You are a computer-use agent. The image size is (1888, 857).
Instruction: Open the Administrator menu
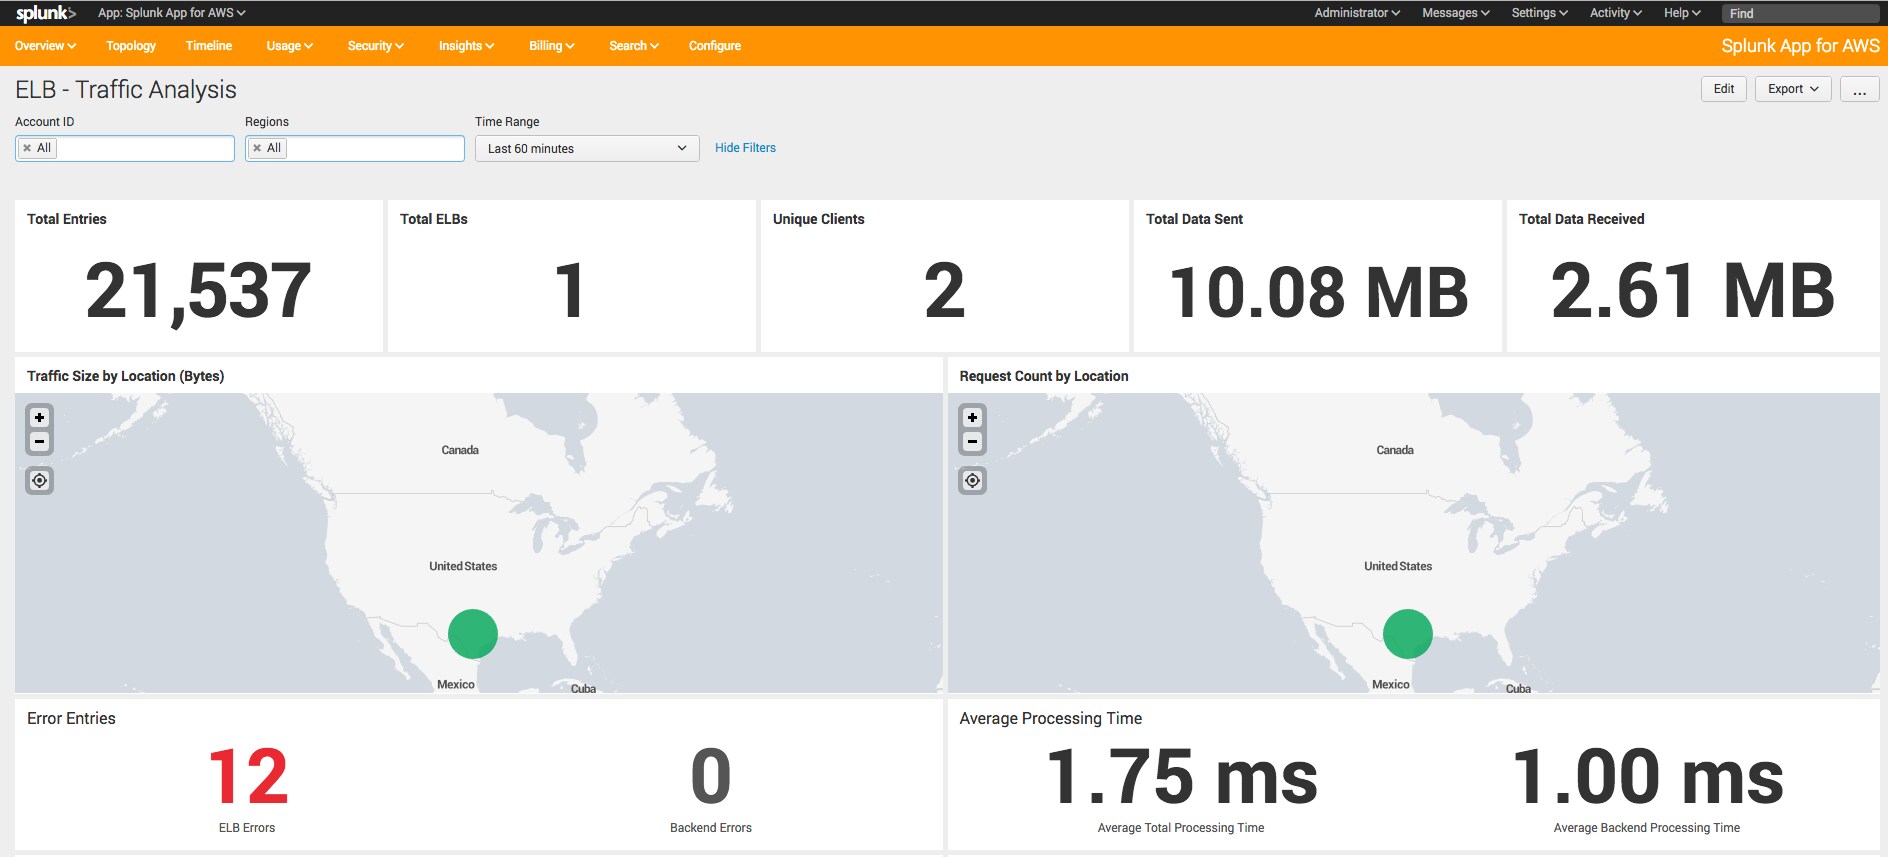click(x=1357, y=13)
